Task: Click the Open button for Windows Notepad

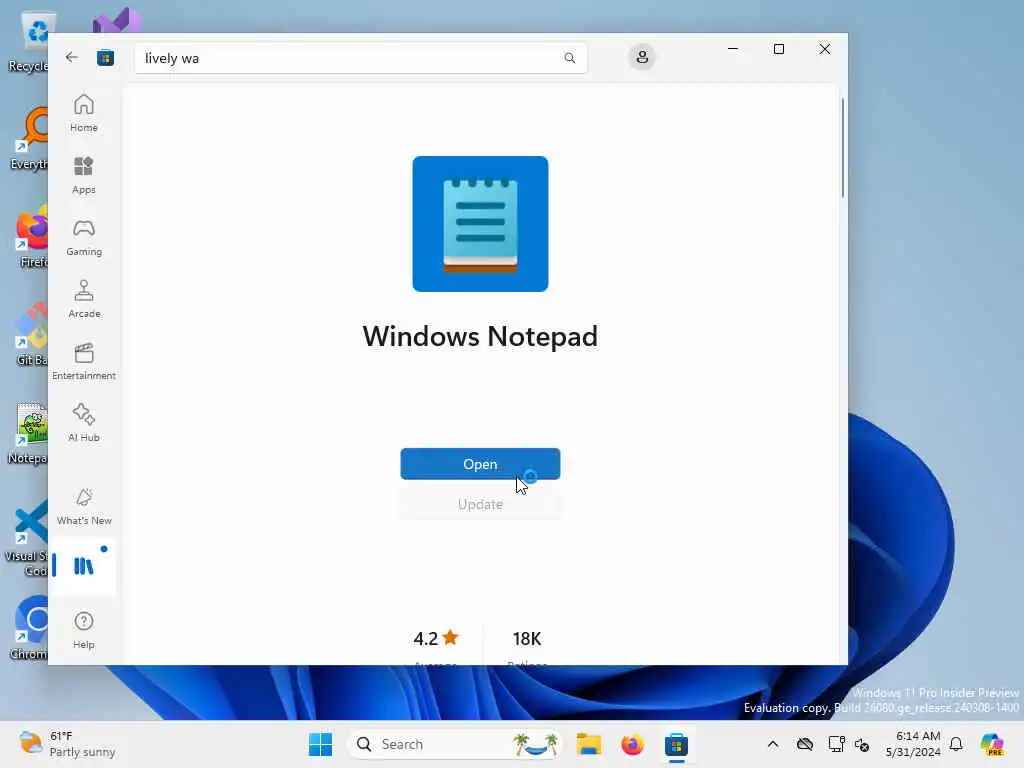Action: (x=480, y=464)
